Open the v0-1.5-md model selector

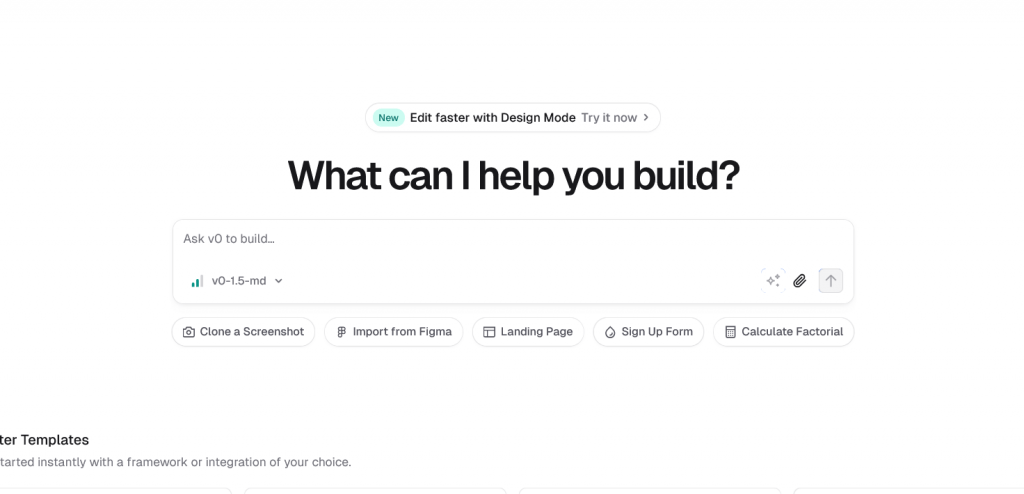point(237,281)
